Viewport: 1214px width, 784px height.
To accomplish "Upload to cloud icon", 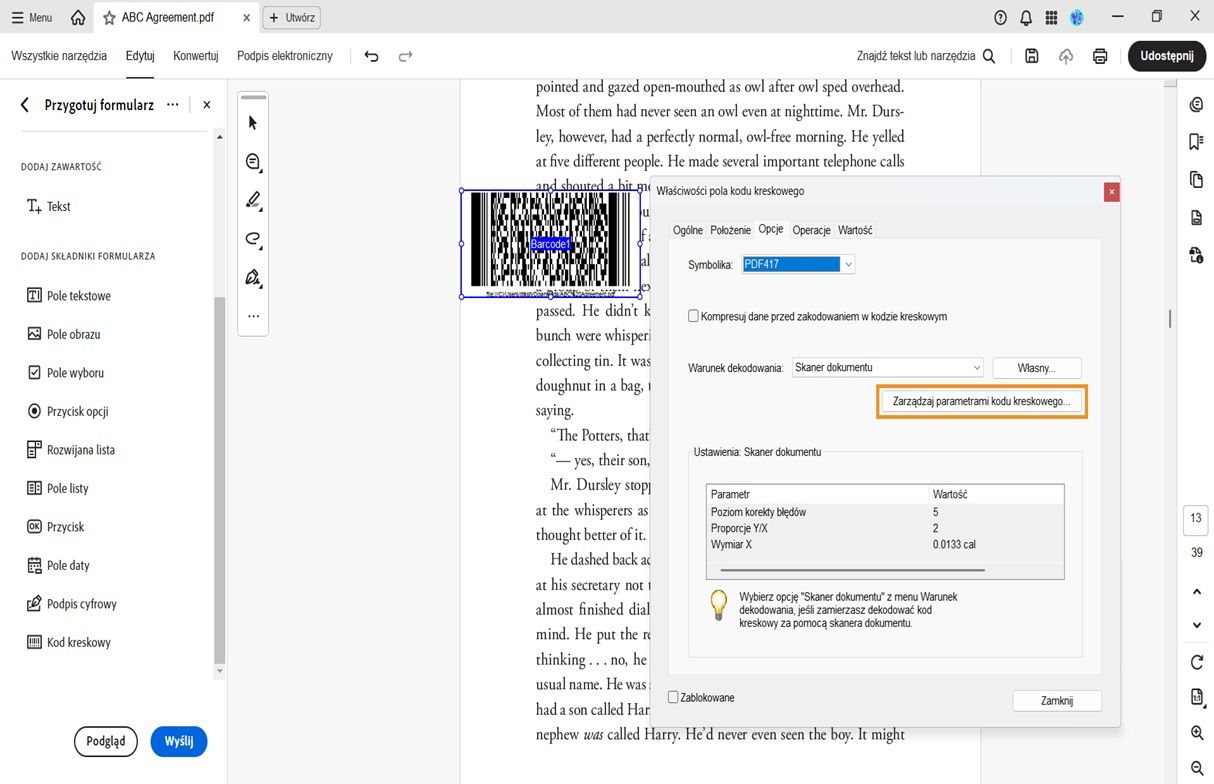I will coord(1066,57).
